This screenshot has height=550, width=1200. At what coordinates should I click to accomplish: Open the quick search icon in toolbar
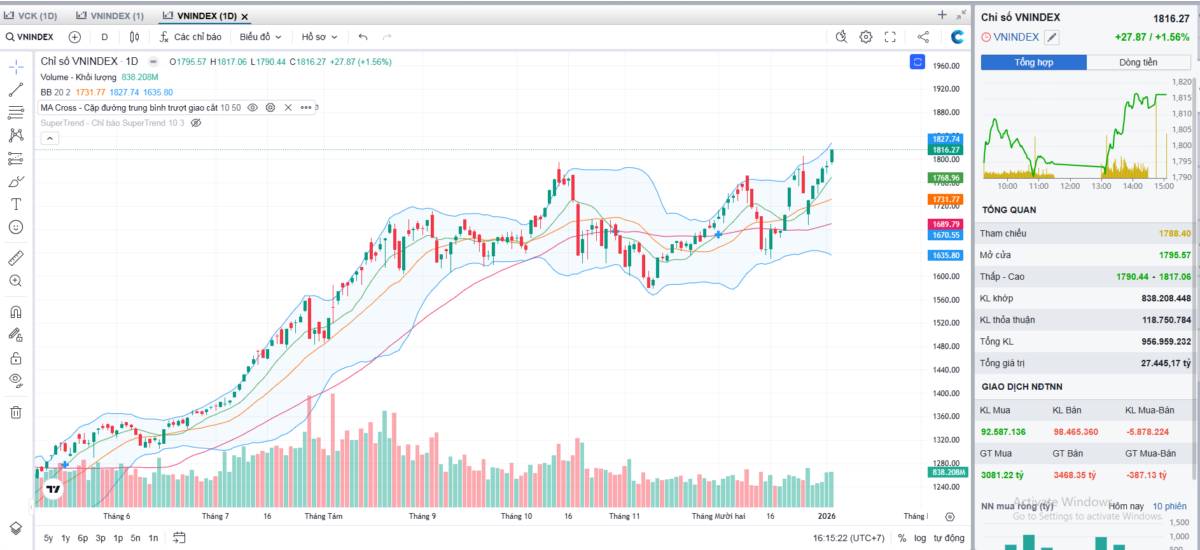[x=842, y=37]
